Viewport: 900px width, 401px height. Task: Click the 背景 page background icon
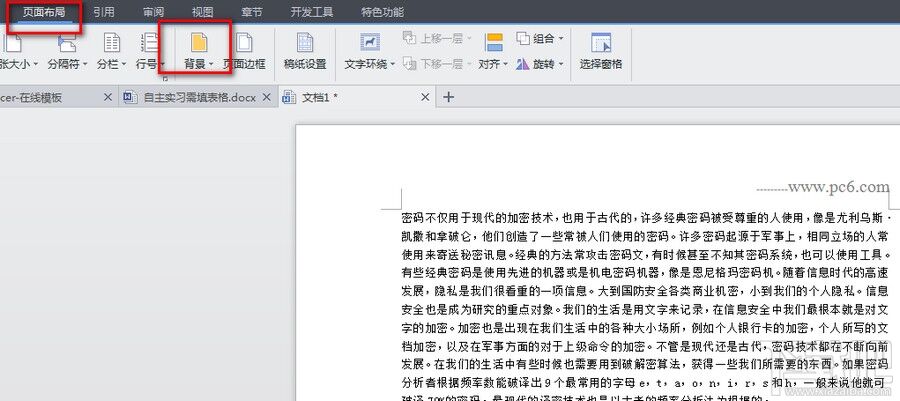[199, 43]
